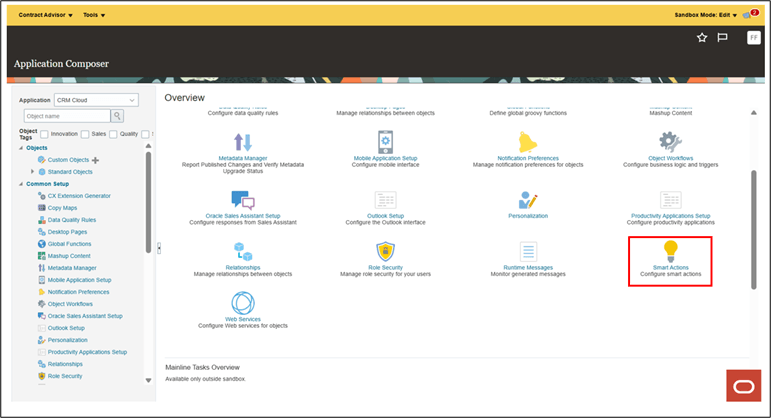Image resolution: width=771 pixels, height=418 pixels.
Task: Select Data Quality Rules in sidebar
Action: (x=72, y=220)
